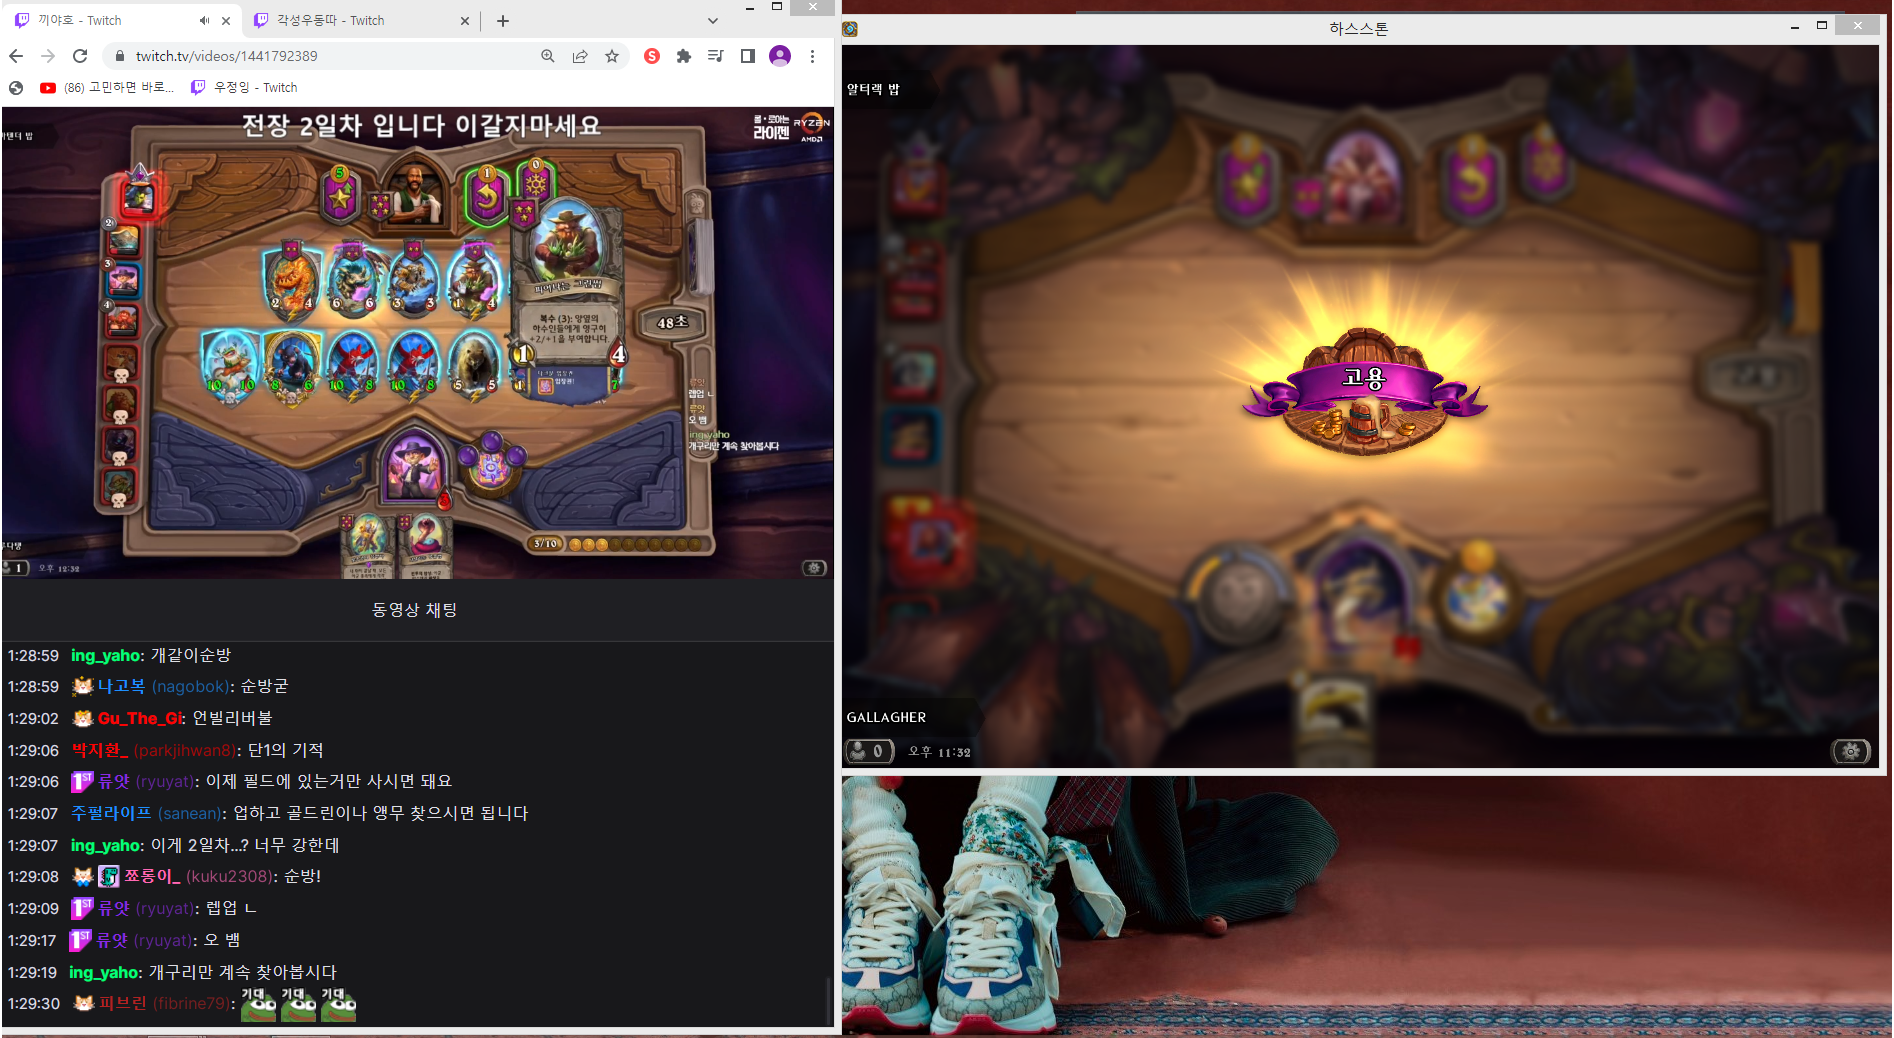1894x1038 pixels.
Task: Open the Extensions puzzle piece menu
Action: [684, 56]
